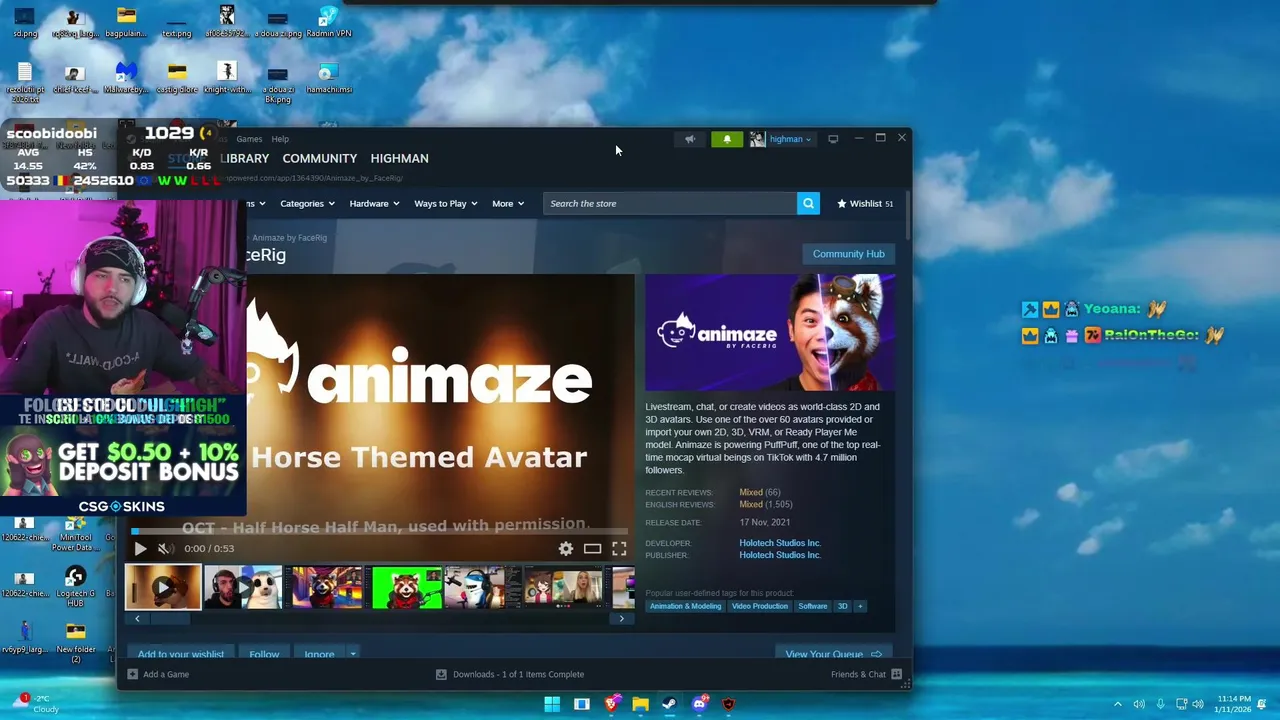The width and height of the screenshot is (1280, 720).
Task: Click the thumbnail strip left arrow
Action: (137, 619)
